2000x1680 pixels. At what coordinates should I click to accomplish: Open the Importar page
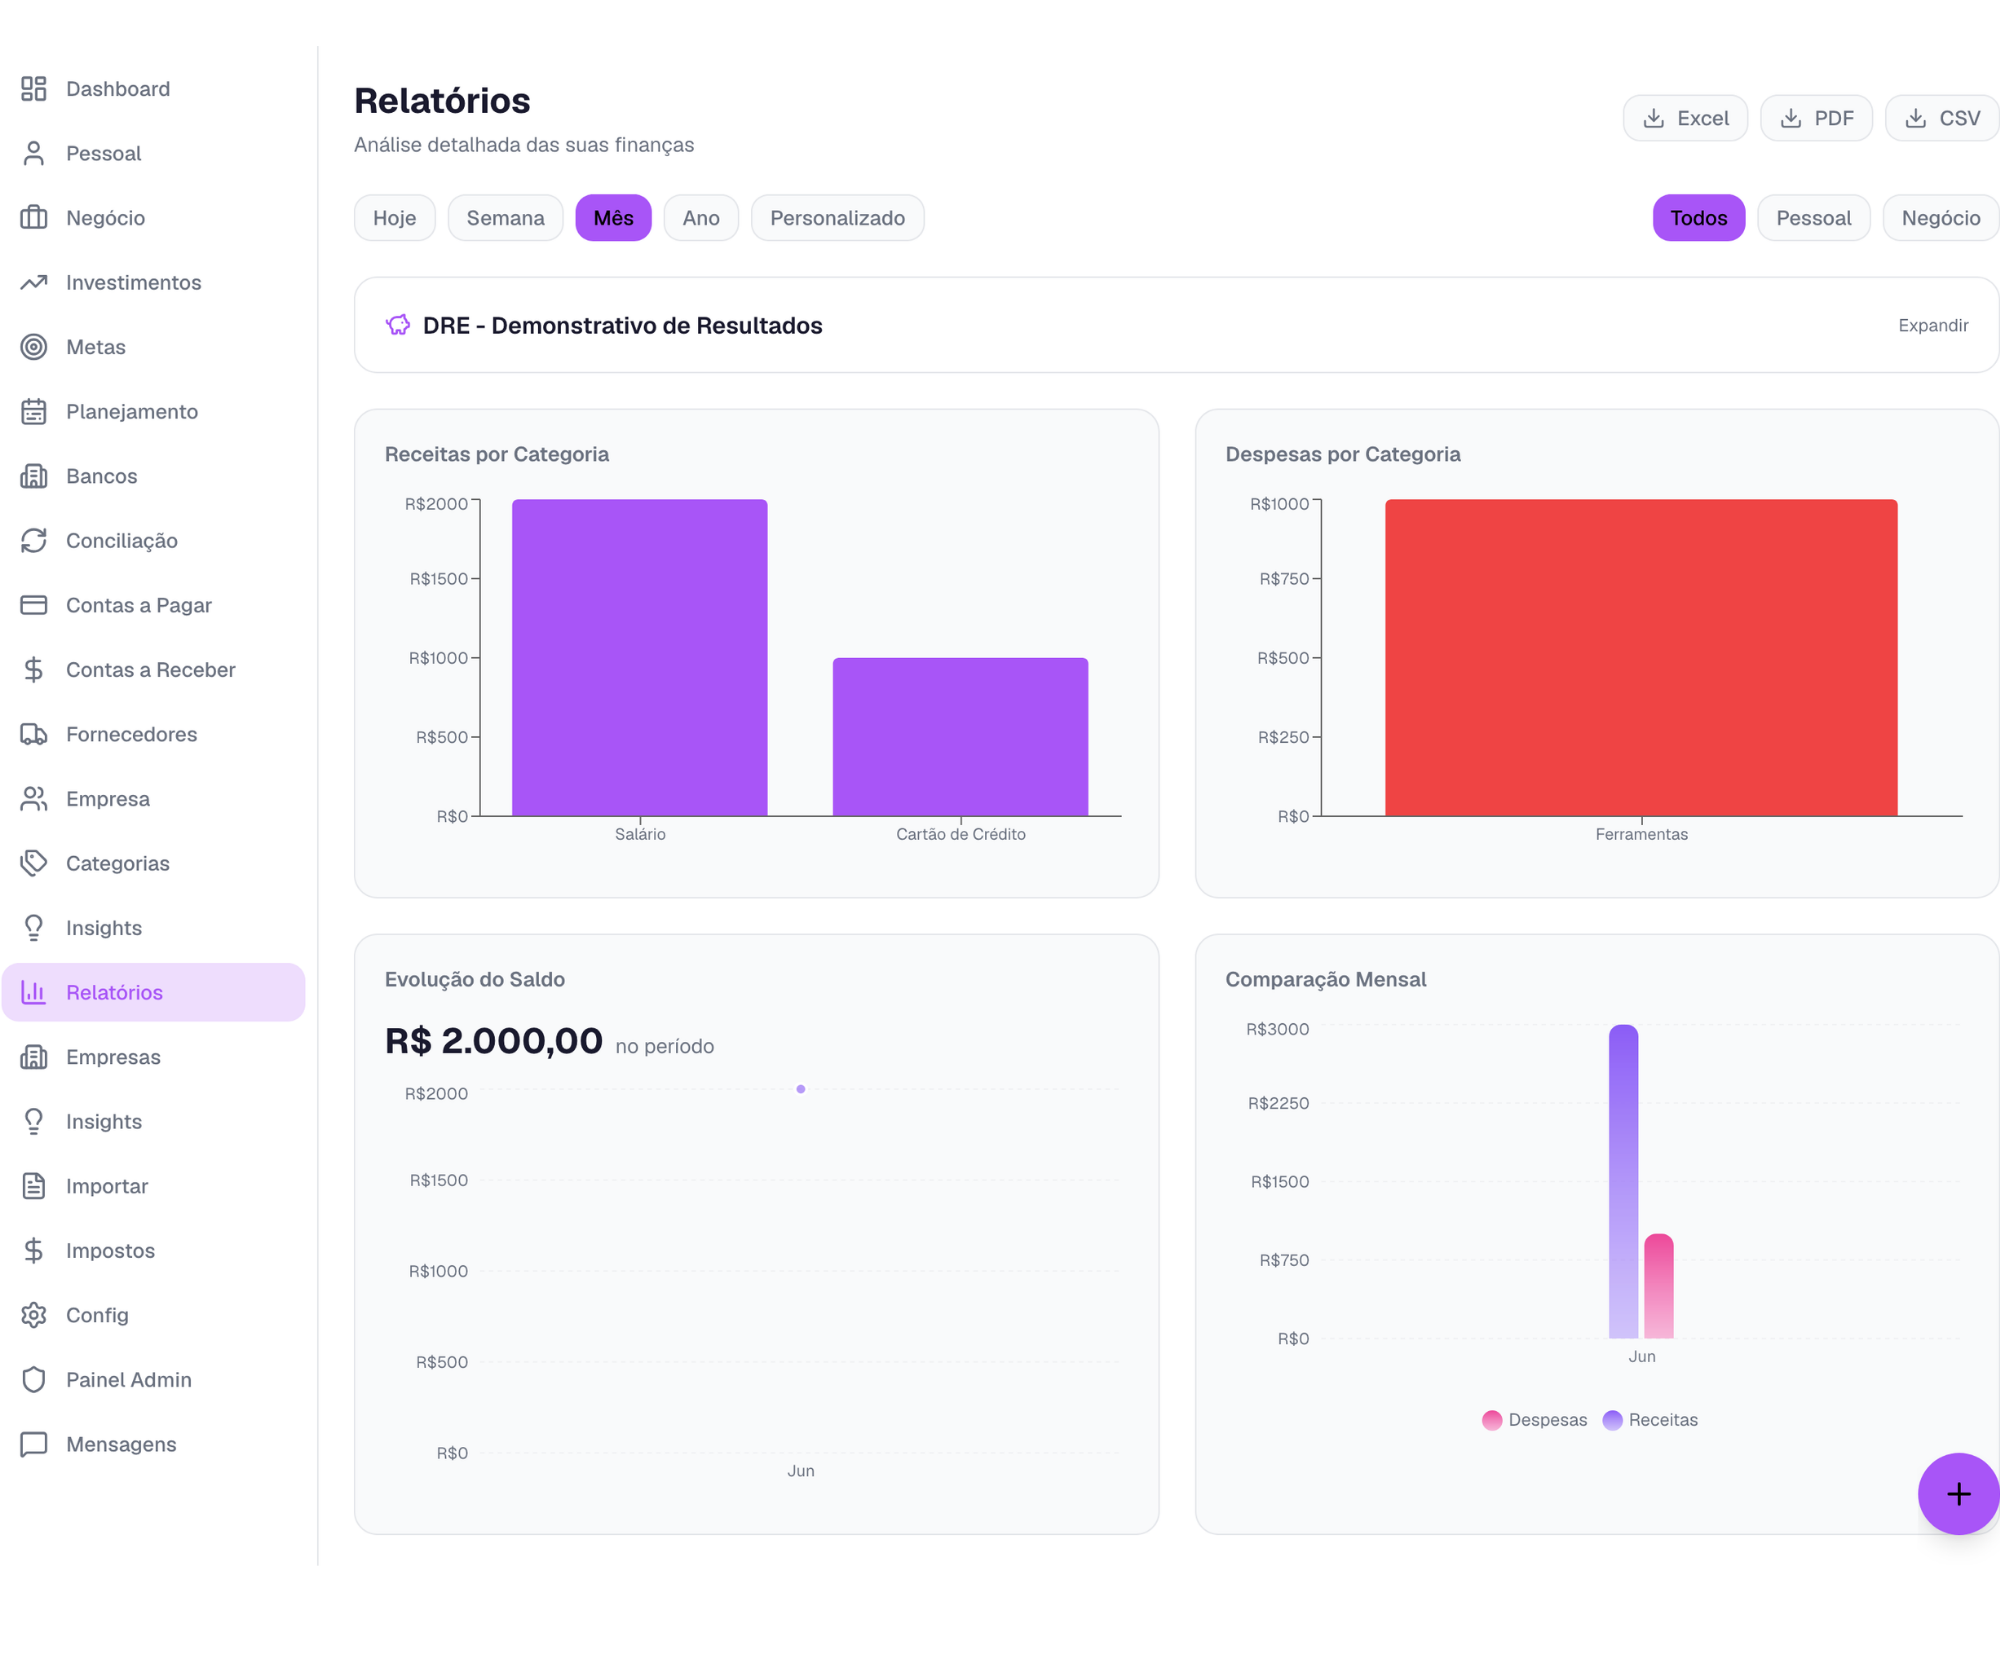point(153,1186)
